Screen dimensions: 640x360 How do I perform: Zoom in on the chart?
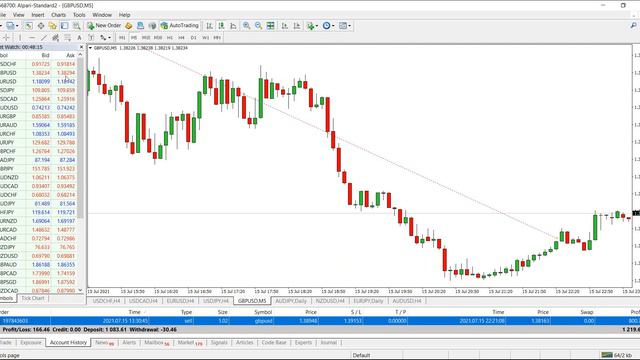[x=247, y=26]
